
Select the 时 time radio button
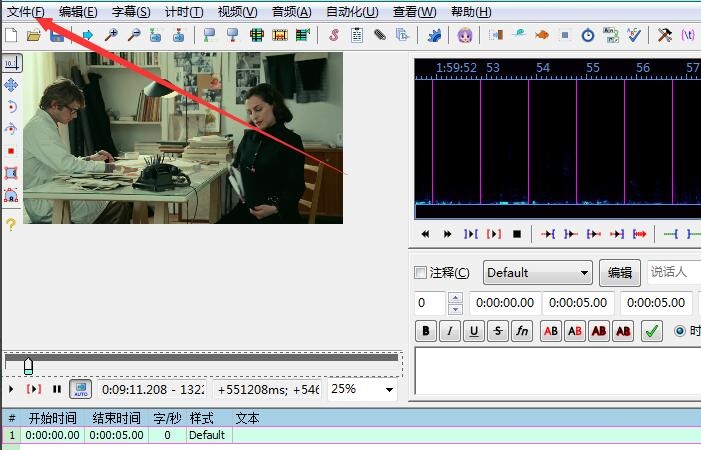(681, 331)
